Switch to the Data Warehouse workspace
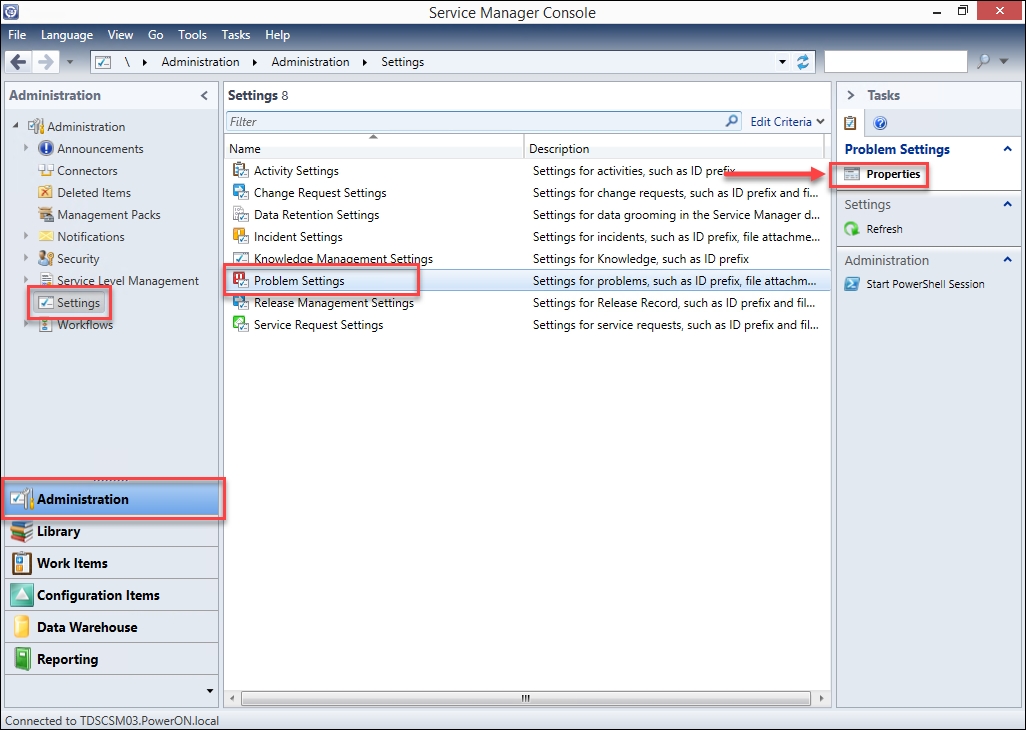 (111, 627)
